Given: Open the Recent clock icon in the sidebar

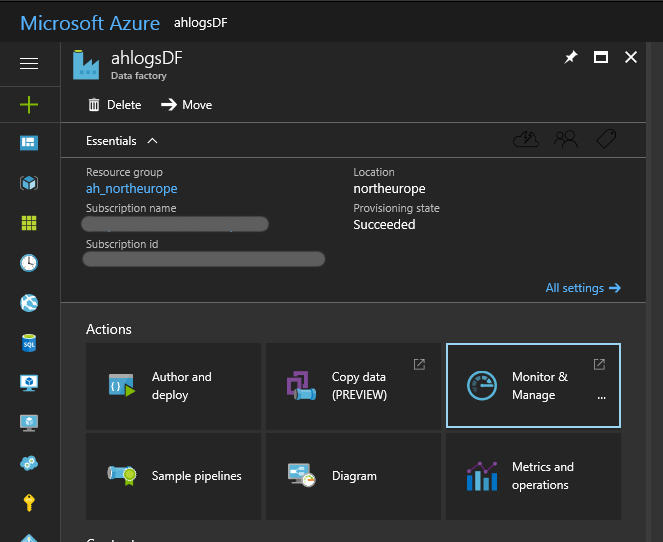Looking at the screenshot, I should [x=29, y=263].
